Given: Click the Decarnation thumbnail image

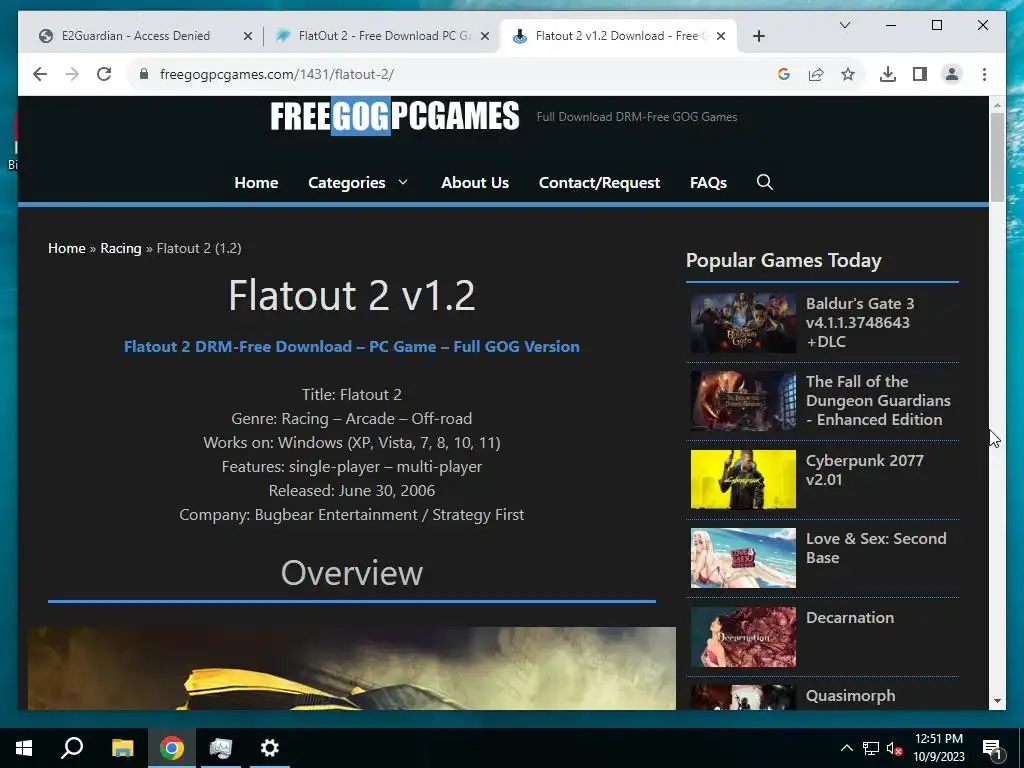Looking at the screenshot, I should [x=743, y=637].
